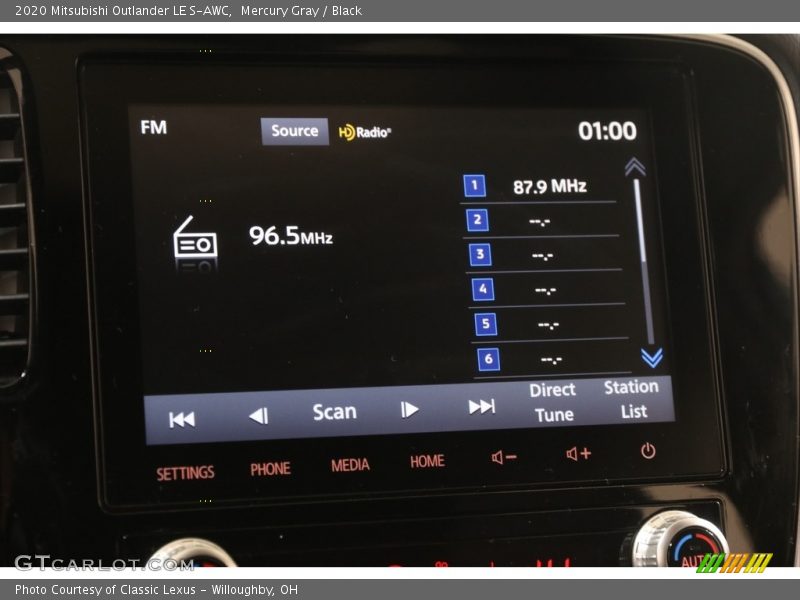Switch to the MEDIA source
Image resolution: width=800 pixels, height=600 pixels.
[x=349, y=464]
